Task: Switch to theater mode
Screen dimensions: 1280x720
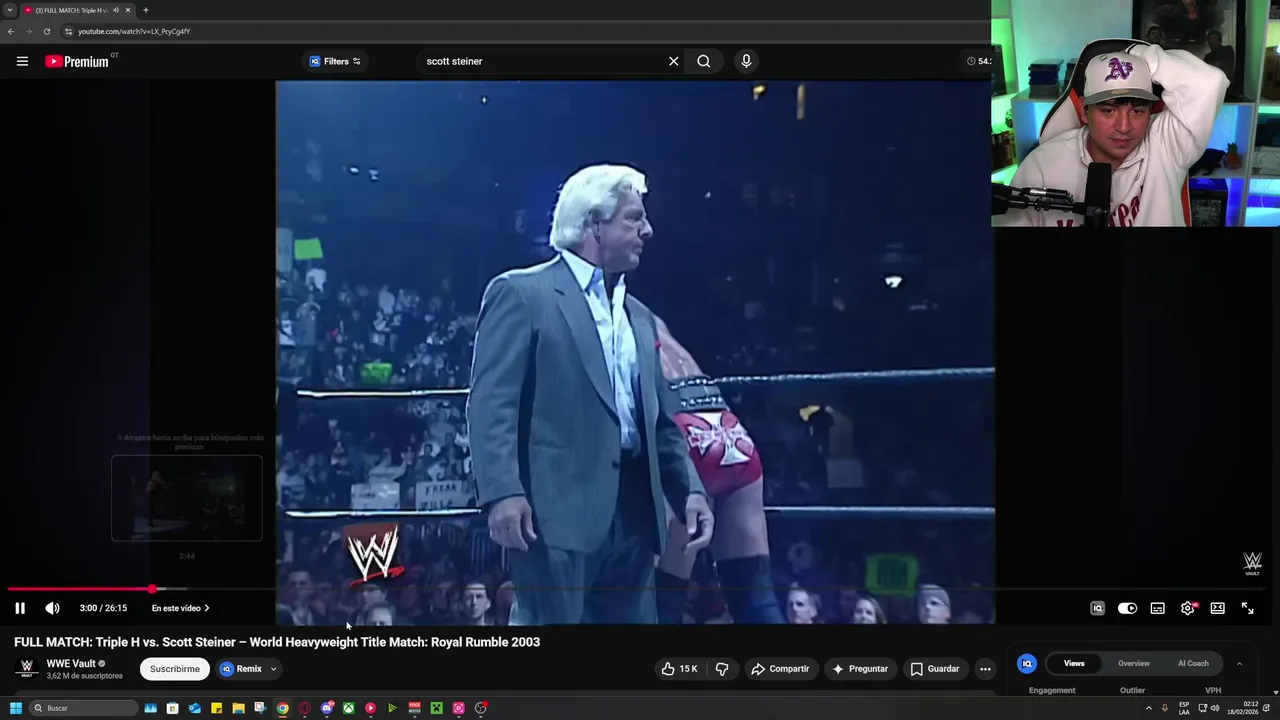Action: pos(1217,608)
